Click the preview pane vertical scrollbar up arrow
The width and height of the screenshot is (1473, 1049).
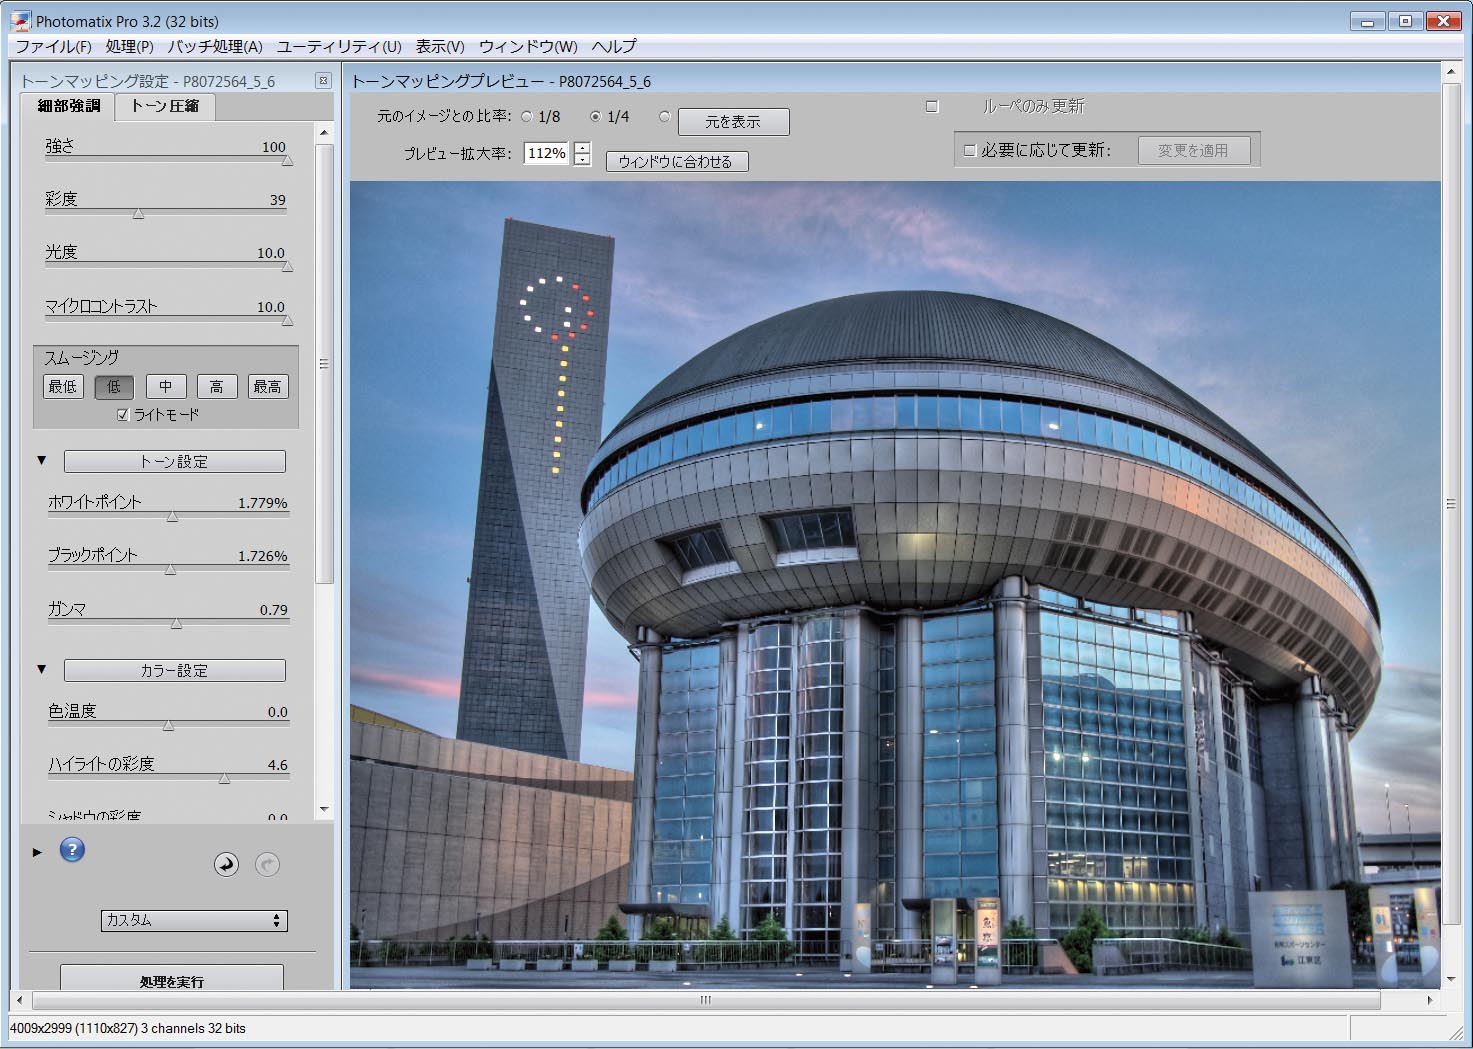[x=1450, y=71]
